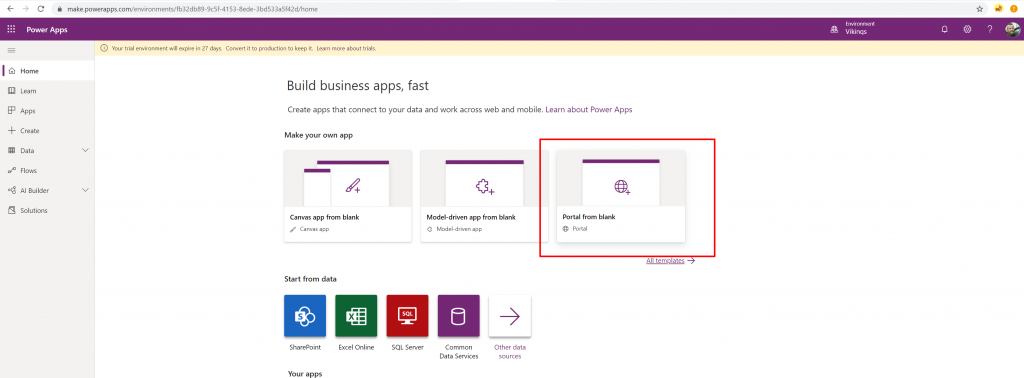The width and height of the screenshot is (1024, 378).
Task: Open AI Builder in the sidebar
Action: pos(35,191)
